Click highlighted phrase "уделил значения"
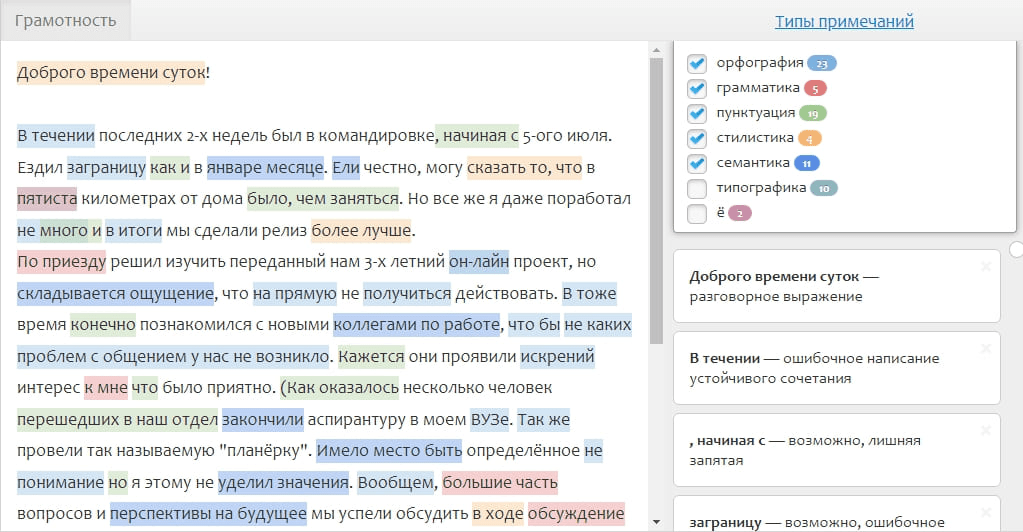1023x532 pixels. point(283,482)
